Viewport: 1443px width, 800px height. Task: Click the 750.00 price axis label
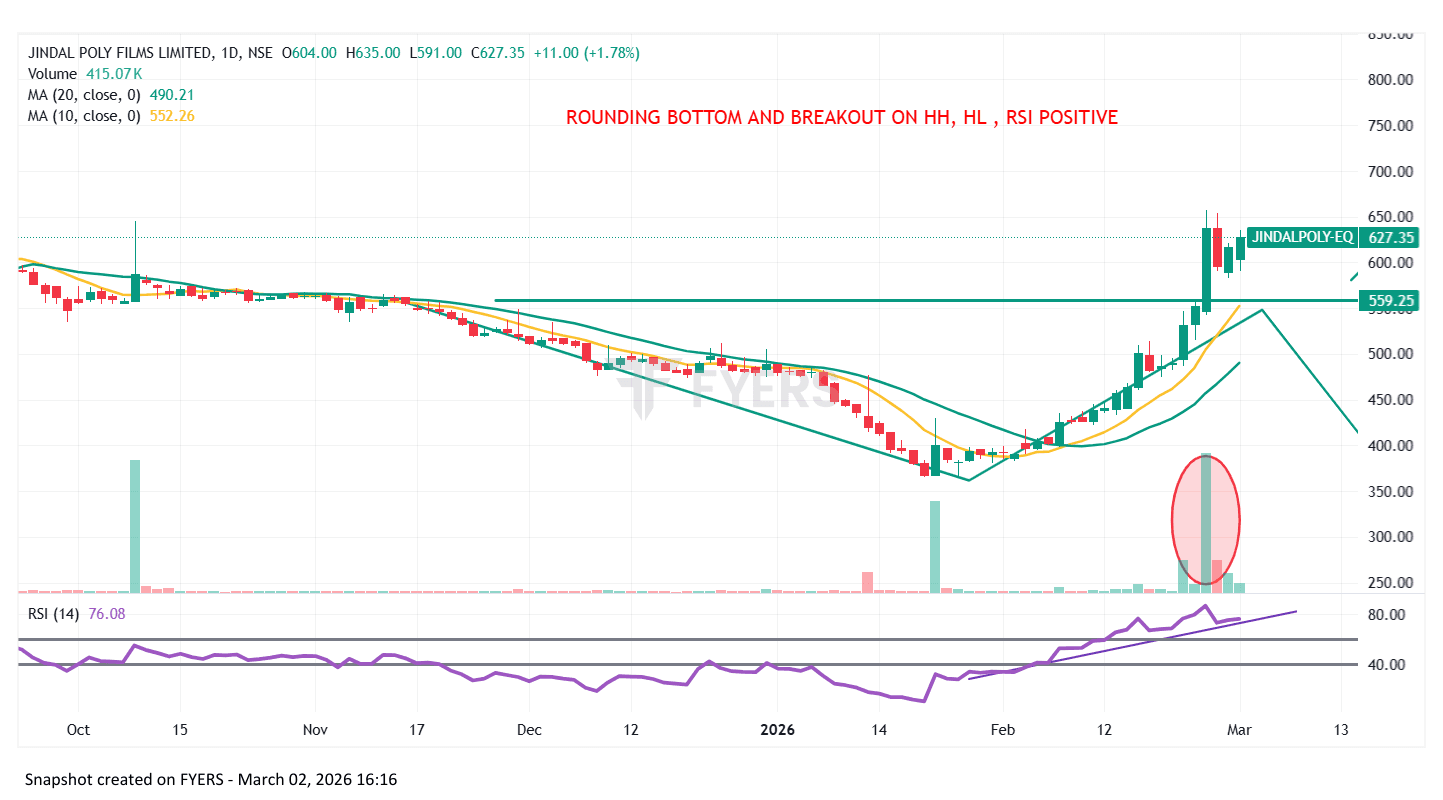pos(1390,126)
